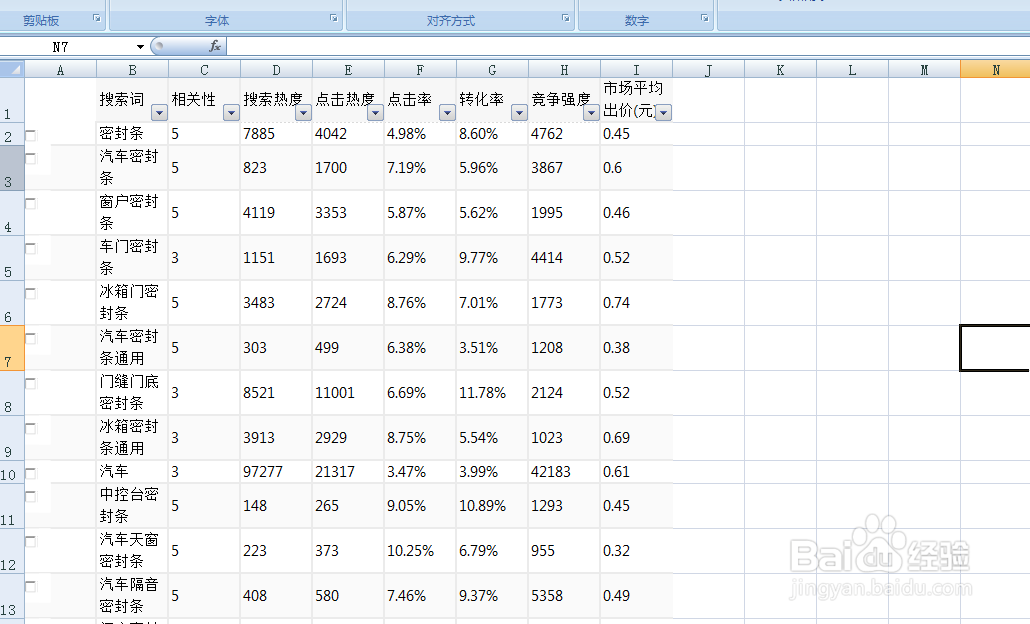The width and height of the screenshot is (1030, 624).
Task: Click the Insert Function fx icon
Action: [x=215, y=46]
